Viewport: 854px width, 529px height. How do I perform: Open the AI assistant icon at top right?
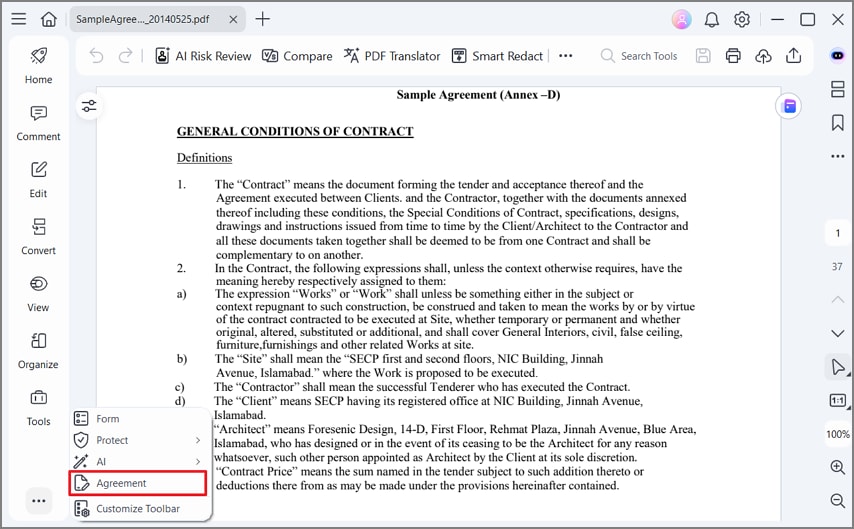pos(838,56)
